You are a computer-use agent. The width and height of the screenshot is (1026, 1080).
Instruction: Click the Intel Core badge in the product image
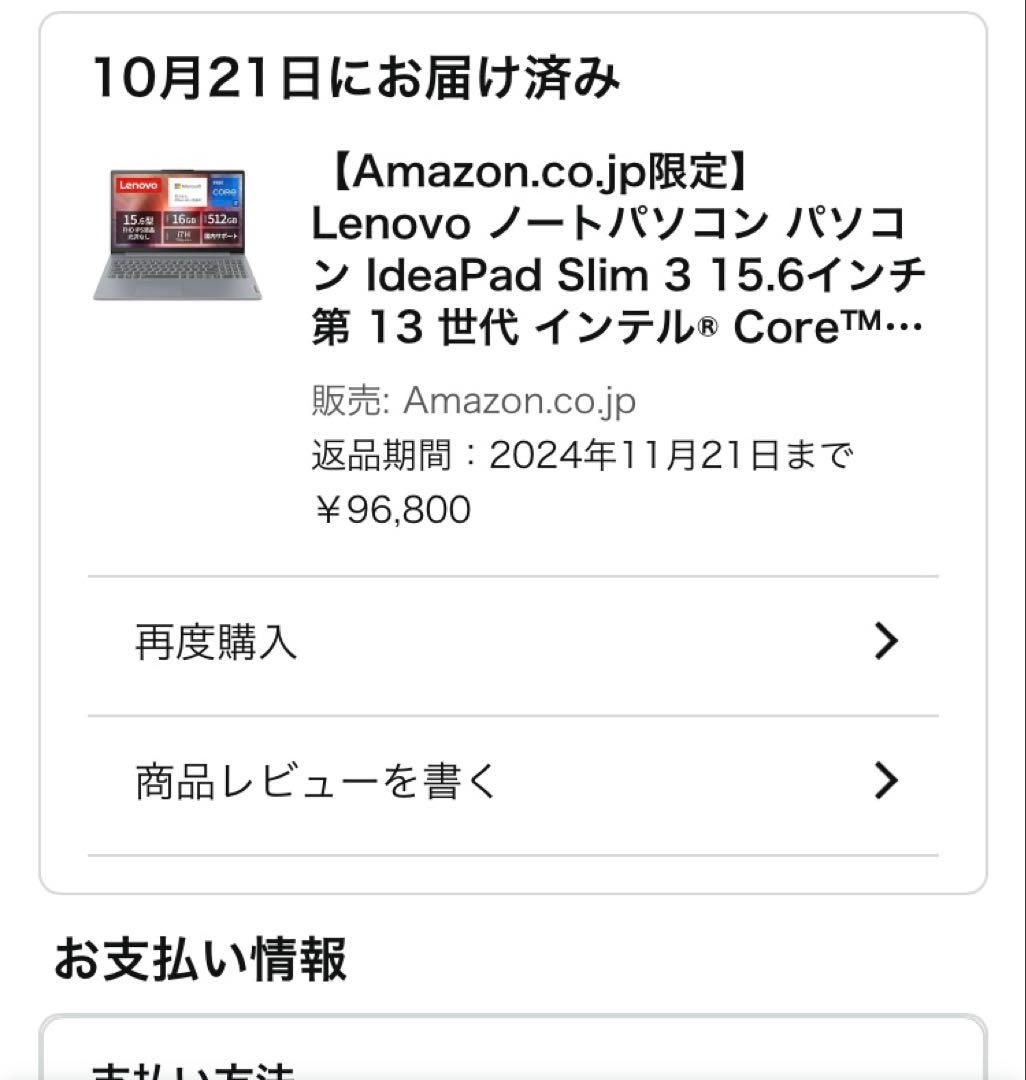tap(225, 191)
